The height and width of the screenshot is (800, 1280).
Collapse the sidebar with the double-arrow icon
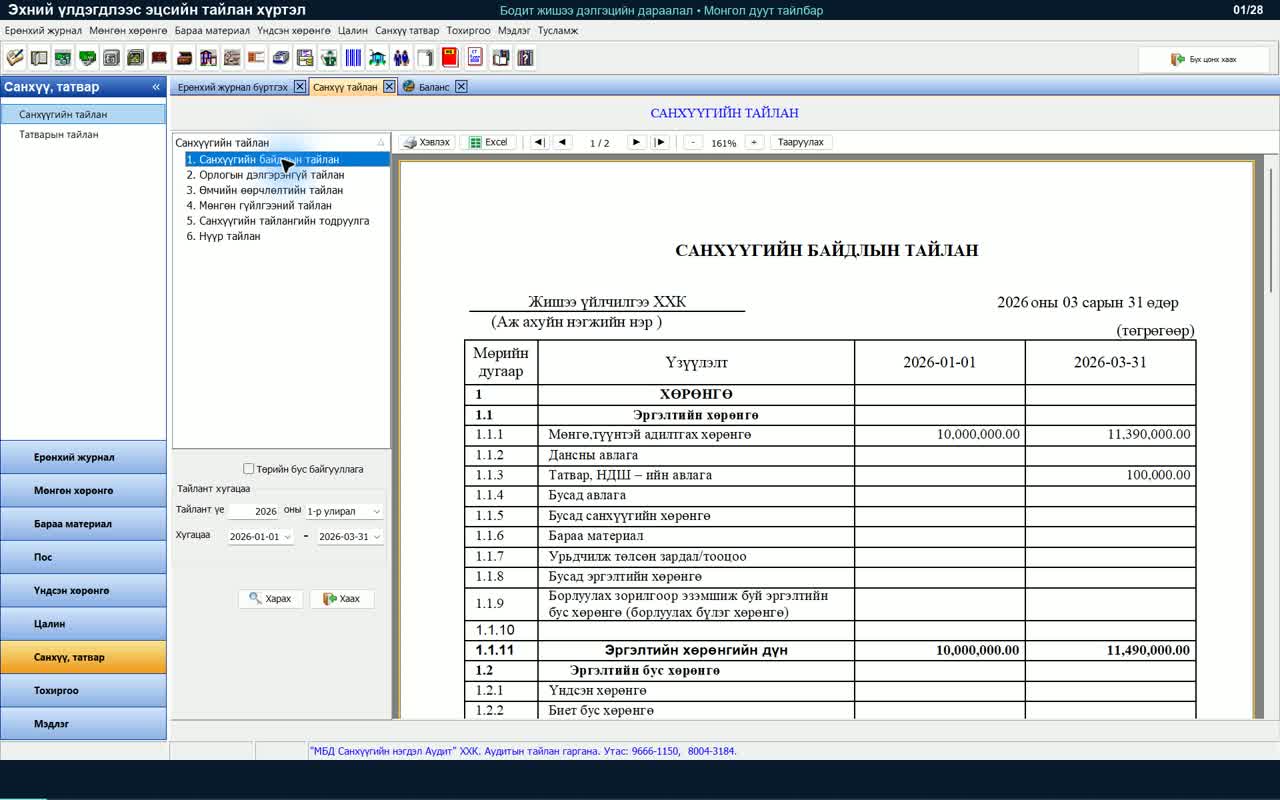click(156, 87)
